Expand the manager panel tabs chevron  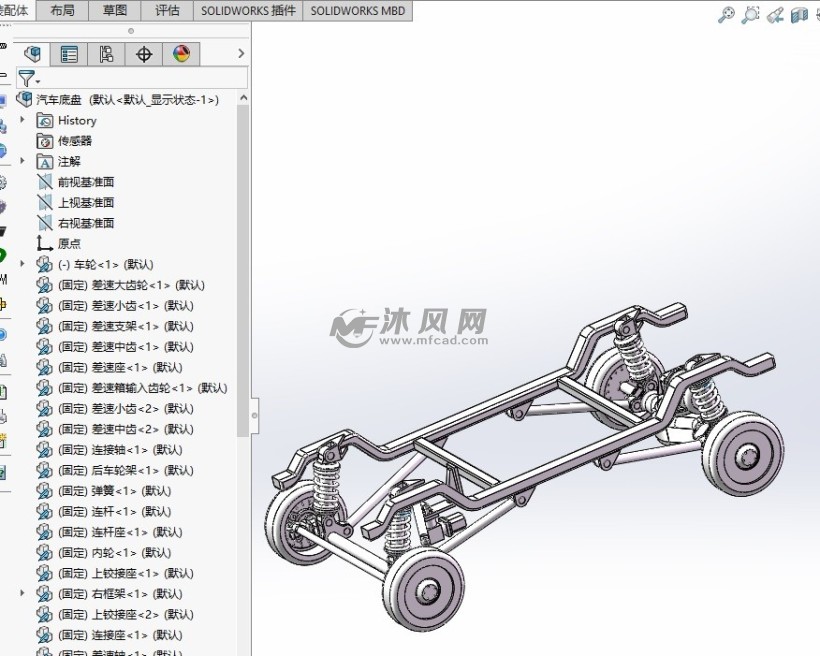pyautogui.click(x=241, y=54)
